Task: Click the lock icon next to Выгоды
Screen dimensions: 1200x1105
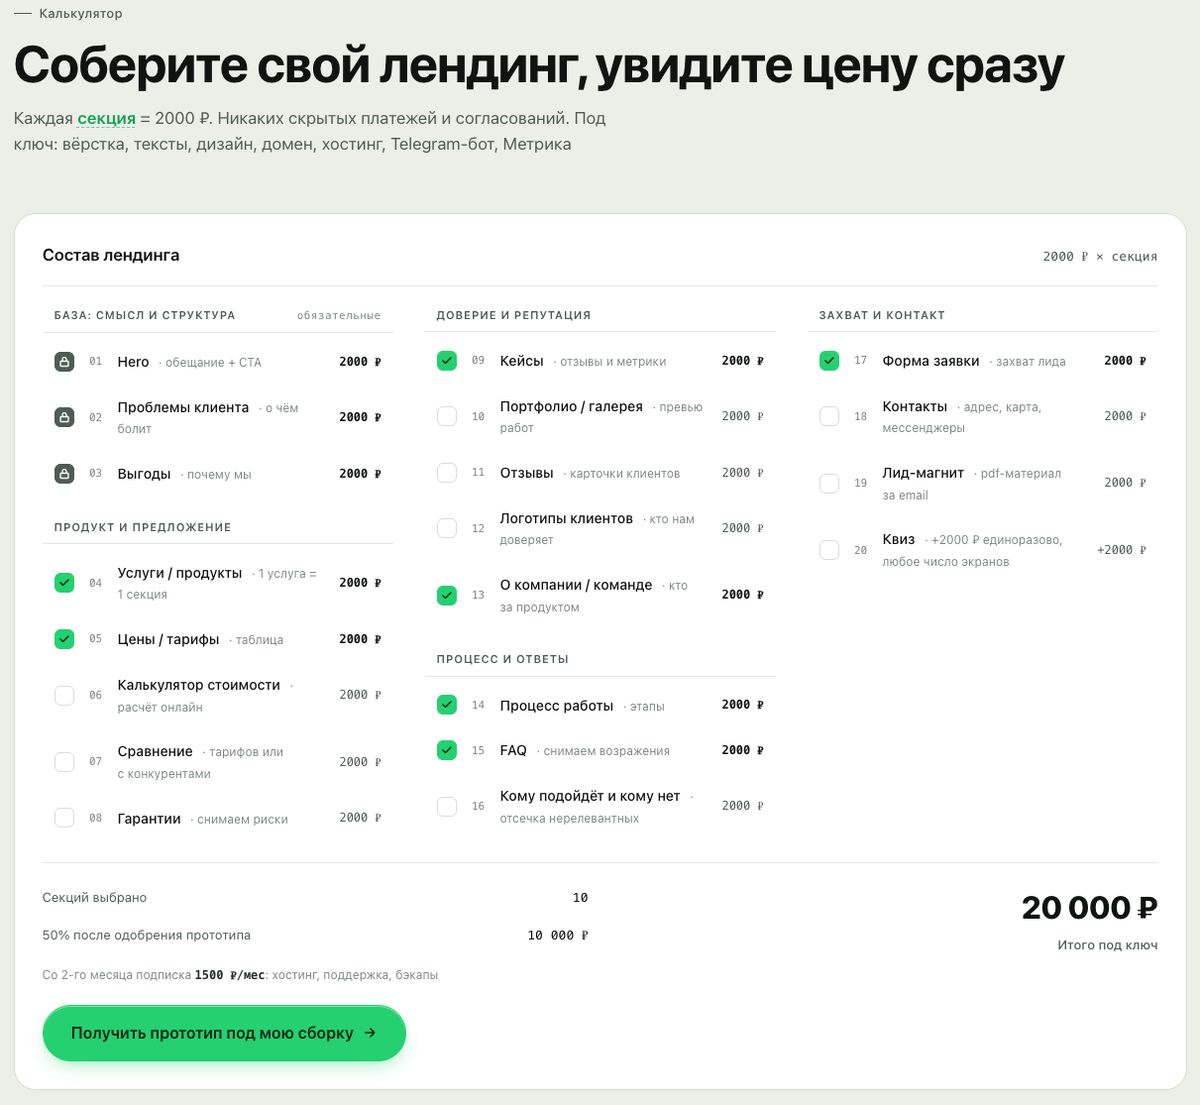Action: point(64,473)
